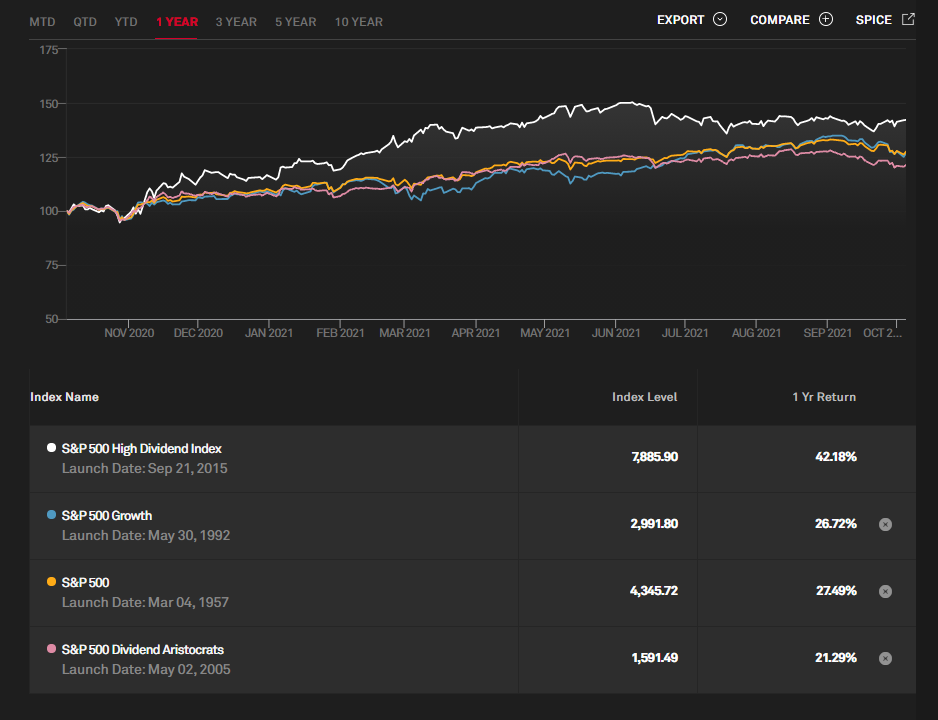Click Launch Date: Mar 04, 1957 text
This screenshot has width=938, height=720.
point(145,602)
